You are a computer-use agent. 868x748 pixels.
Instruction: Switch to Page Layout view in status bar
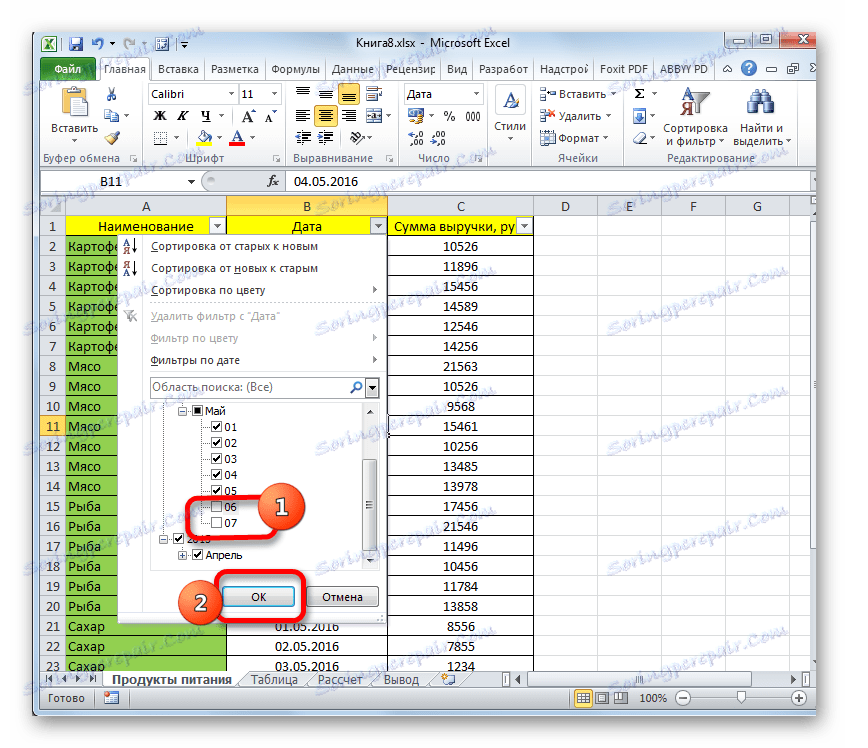(x=602, y=698)
